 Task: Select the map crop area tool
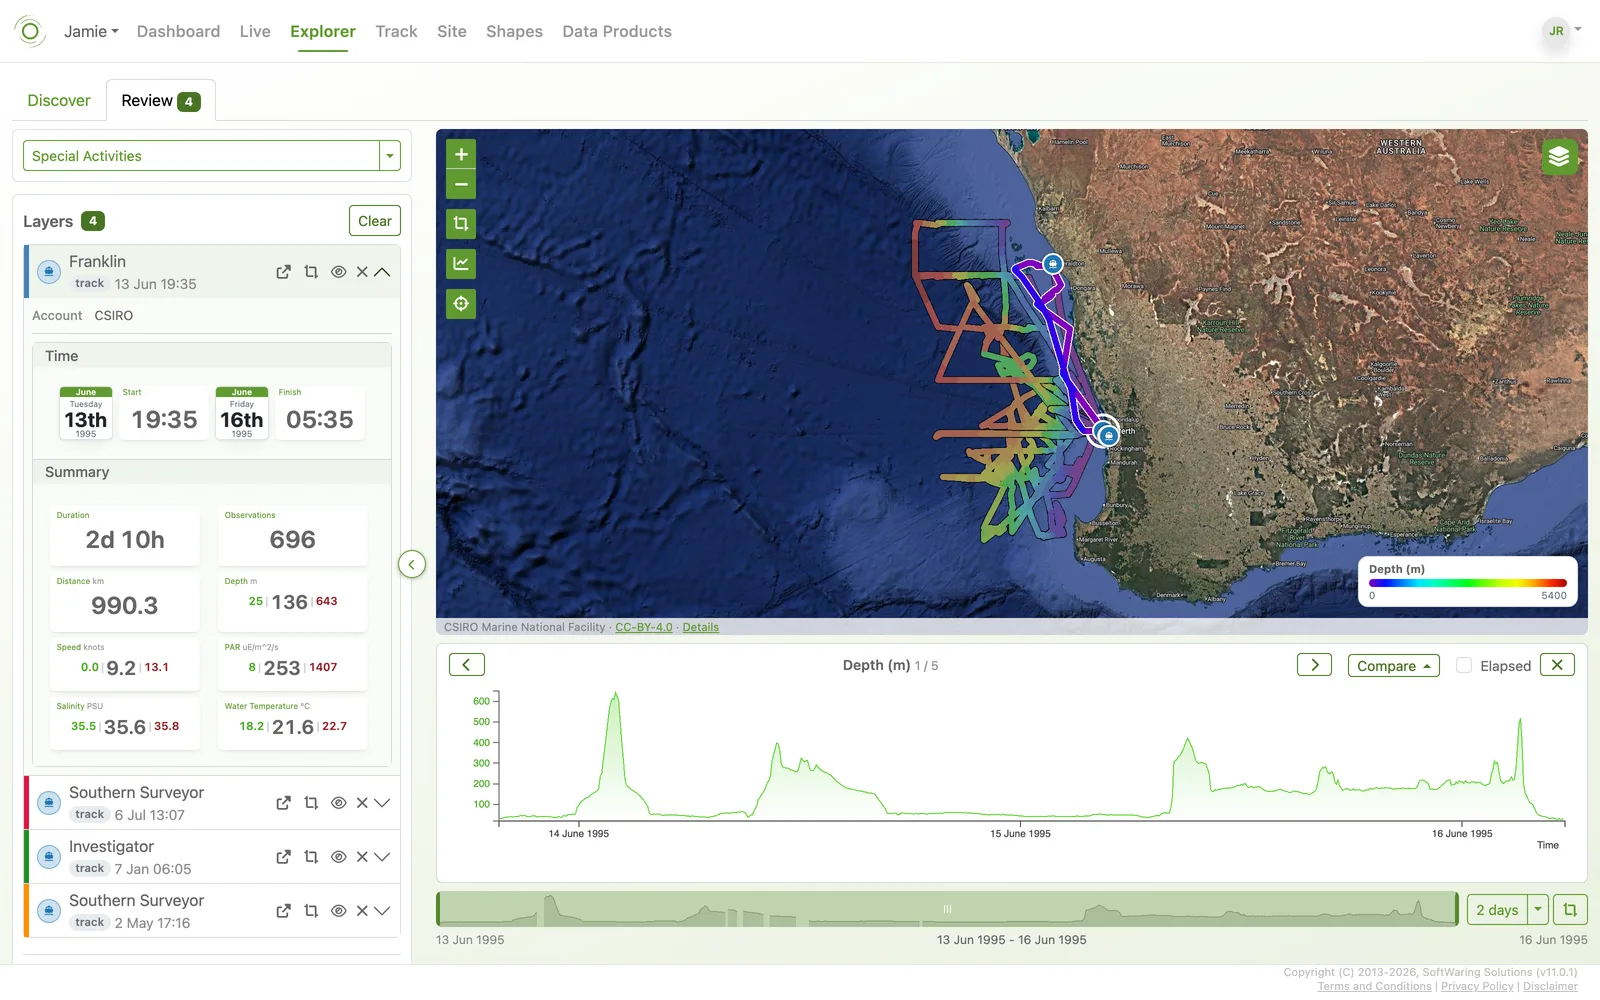461,224
